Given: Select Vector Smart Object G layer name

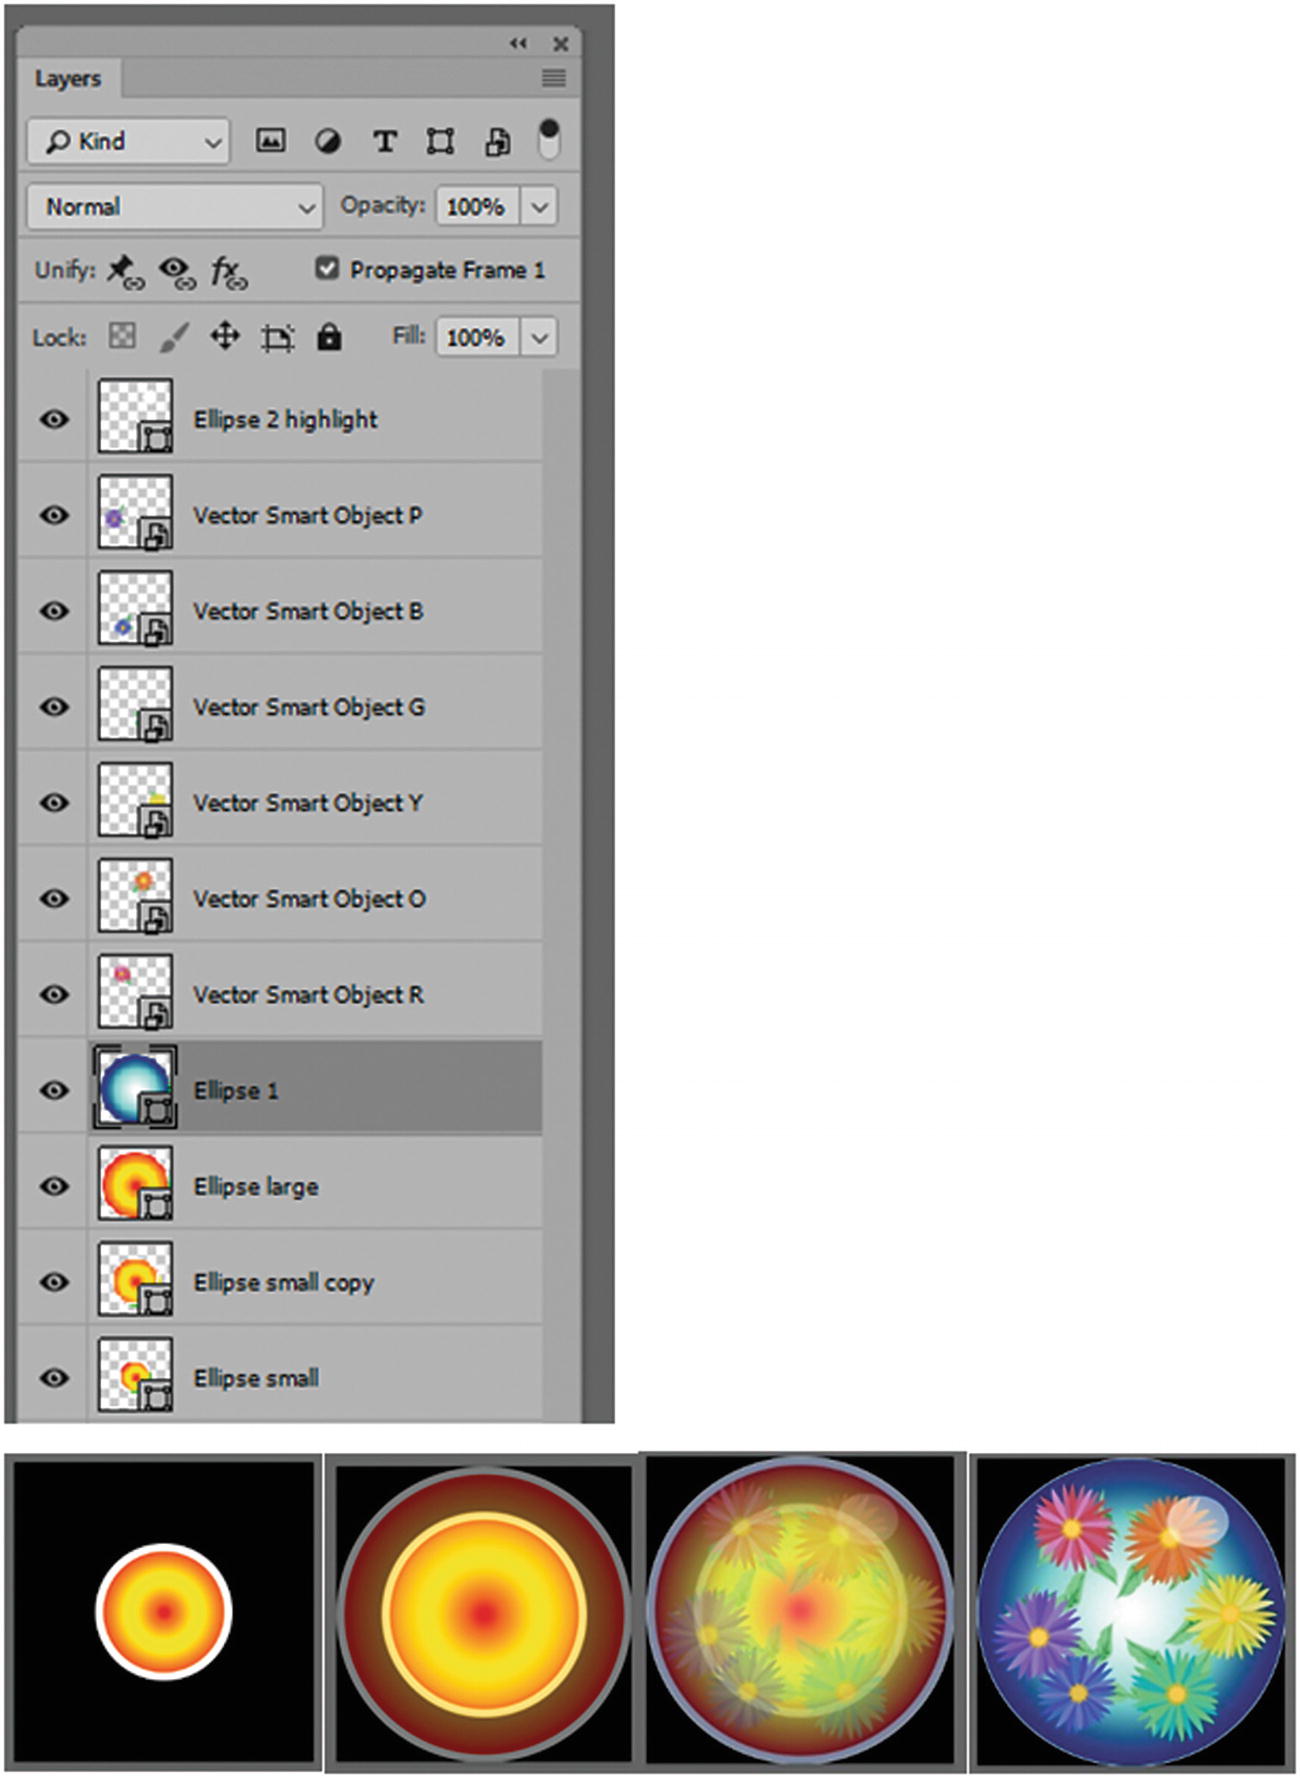Looking at the screenshot, I should pyautogui.click(x=309, y=707).
